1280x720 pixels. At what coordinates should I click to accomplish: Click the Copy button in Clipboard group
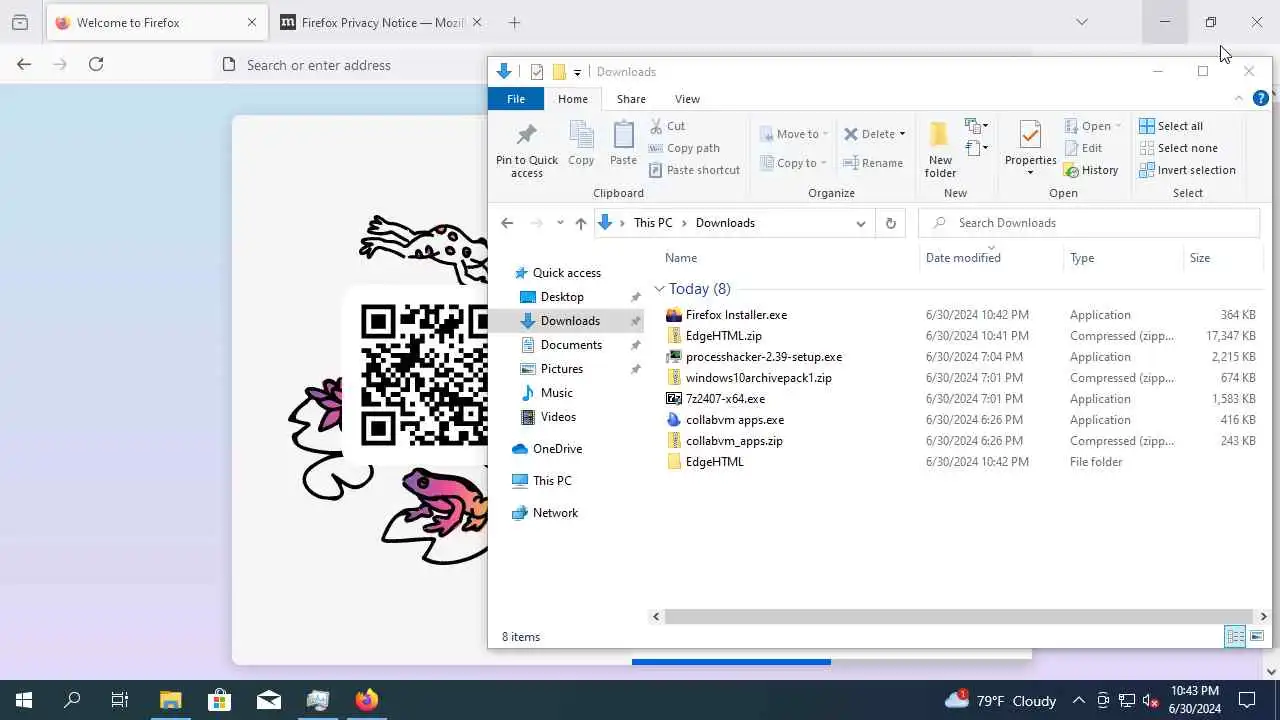581,145
